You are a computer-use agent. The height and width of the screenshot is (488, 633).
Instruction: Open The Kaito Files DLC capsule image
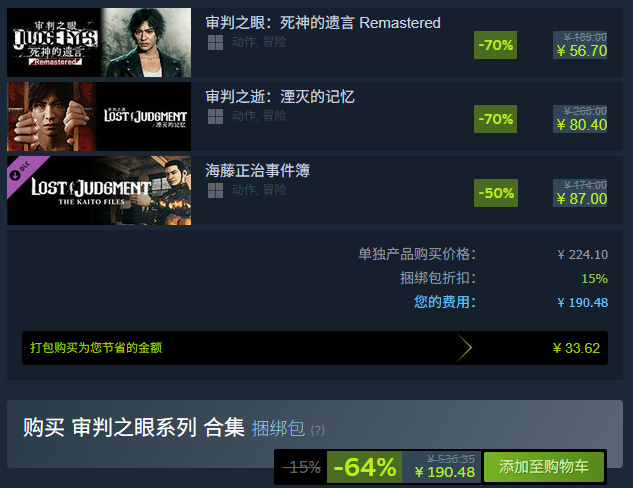99,191
